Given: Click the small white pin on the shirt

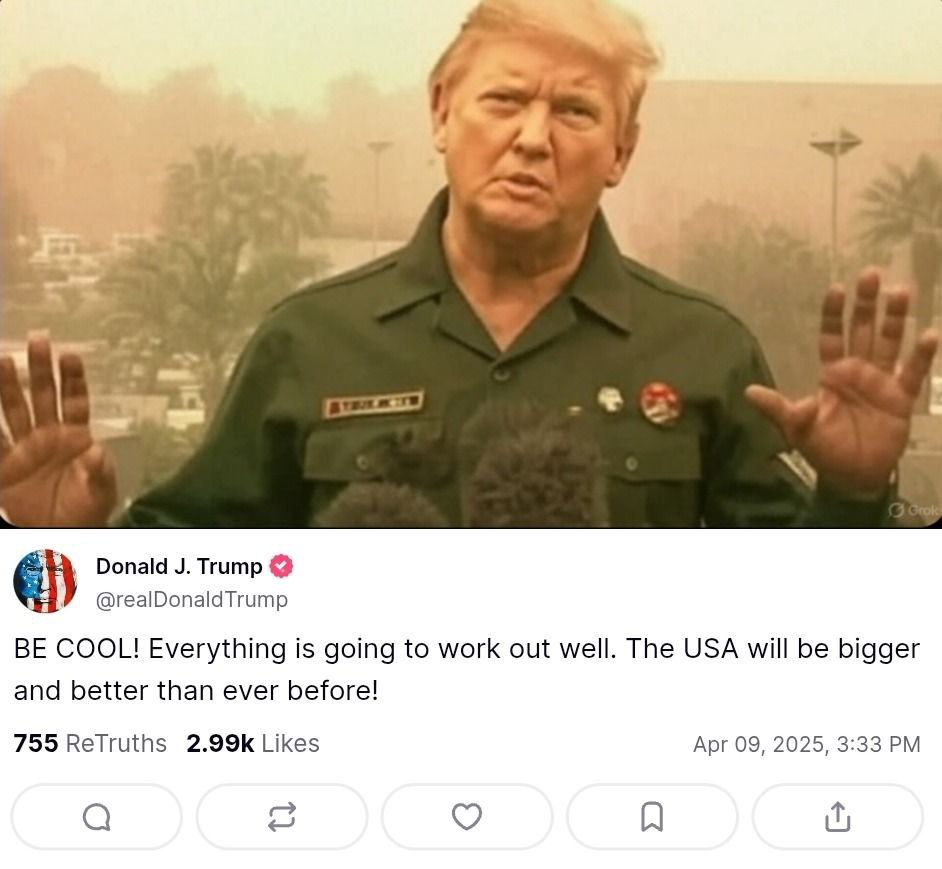Looking at the screenshot, I should coord(610,399).
